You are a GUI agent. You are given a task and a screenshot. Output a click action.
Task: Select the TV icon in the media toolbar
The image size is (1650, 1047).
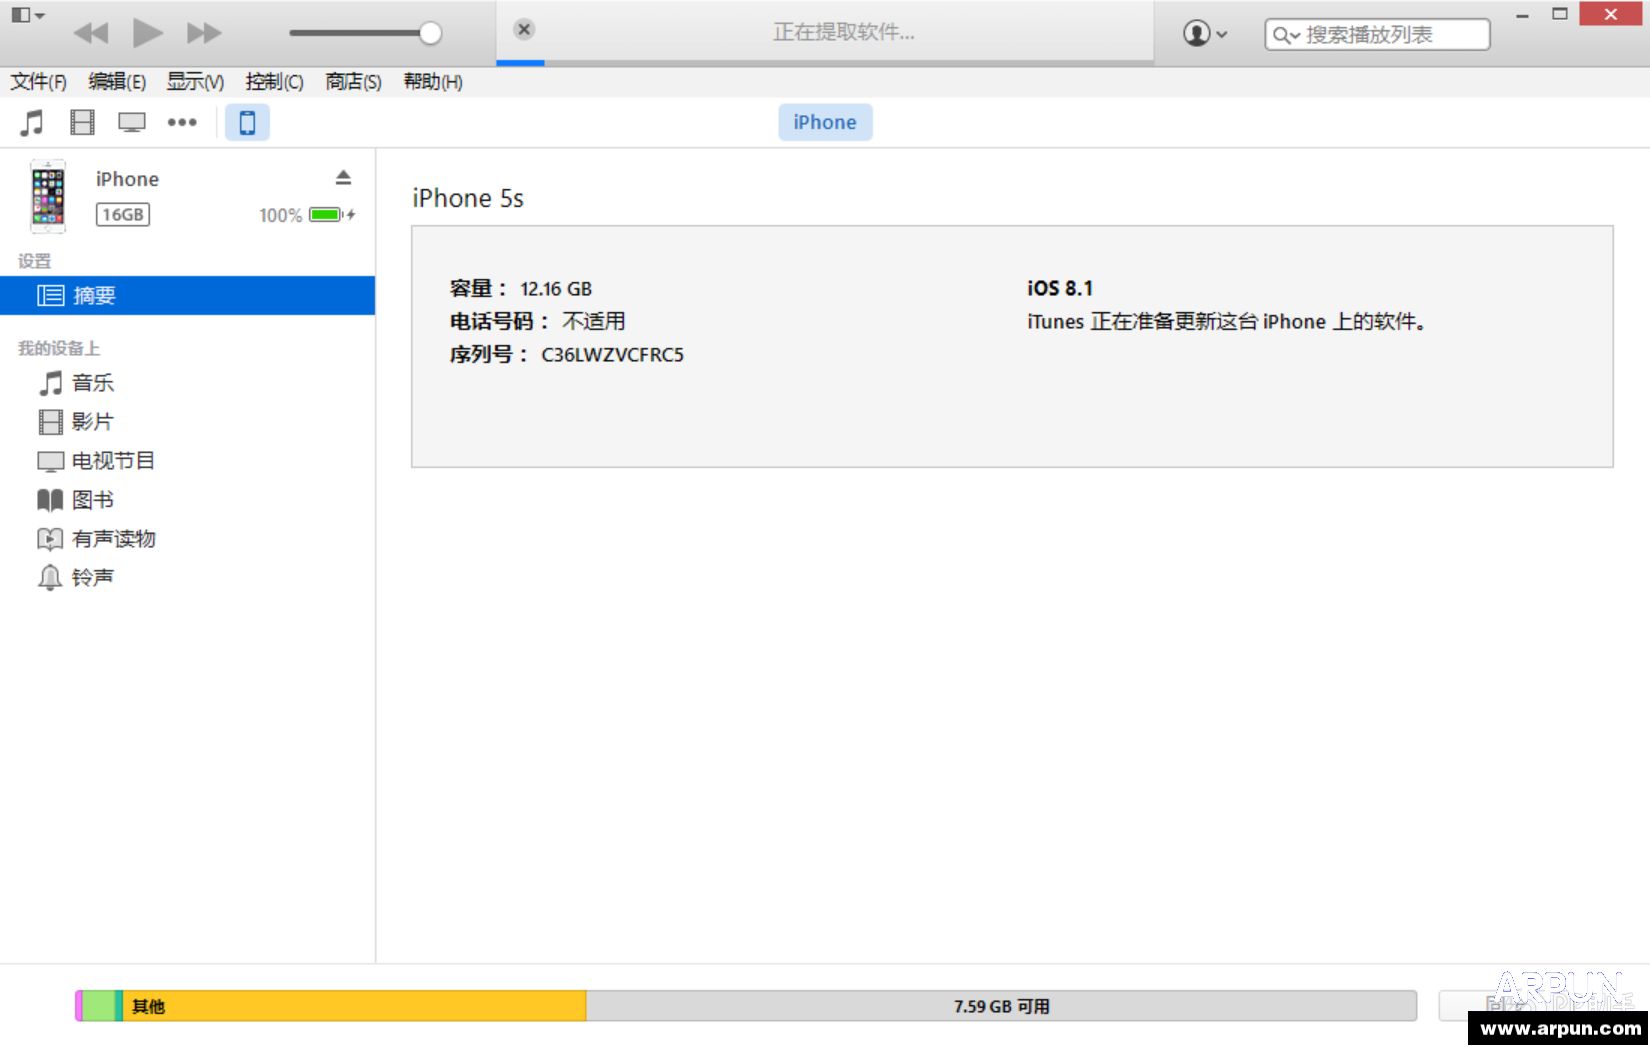pos(131,122)
